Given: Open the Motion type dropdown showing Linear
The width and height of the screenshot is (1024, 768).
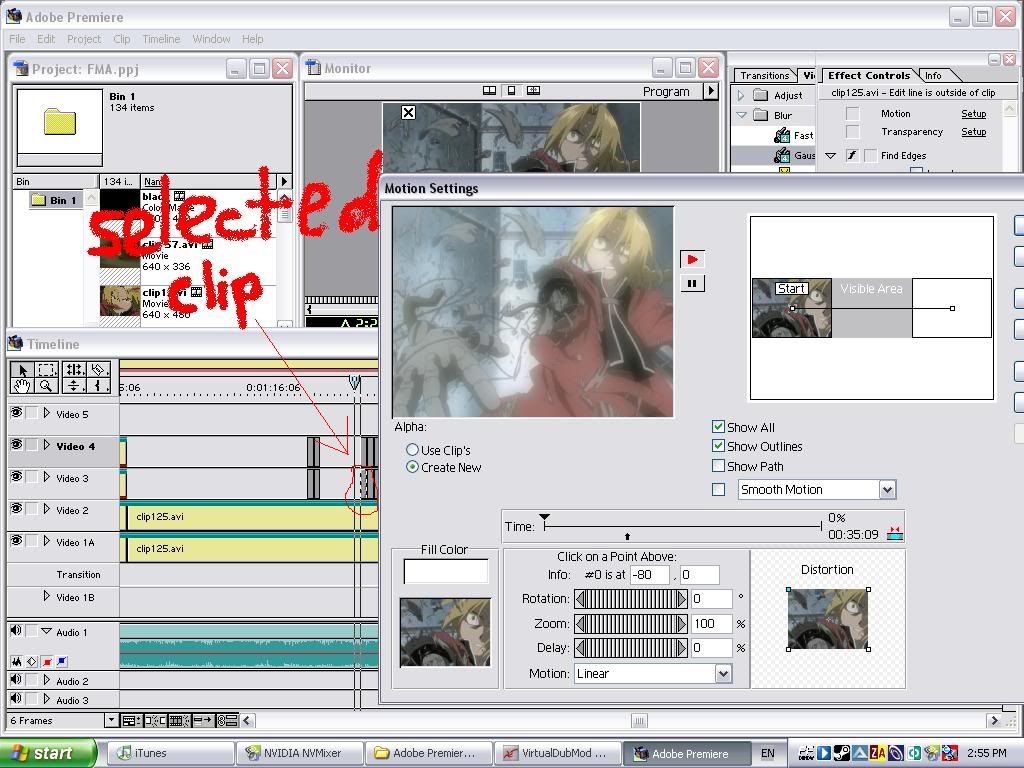Looking at the screenshot, I should [x=723, y=674].
